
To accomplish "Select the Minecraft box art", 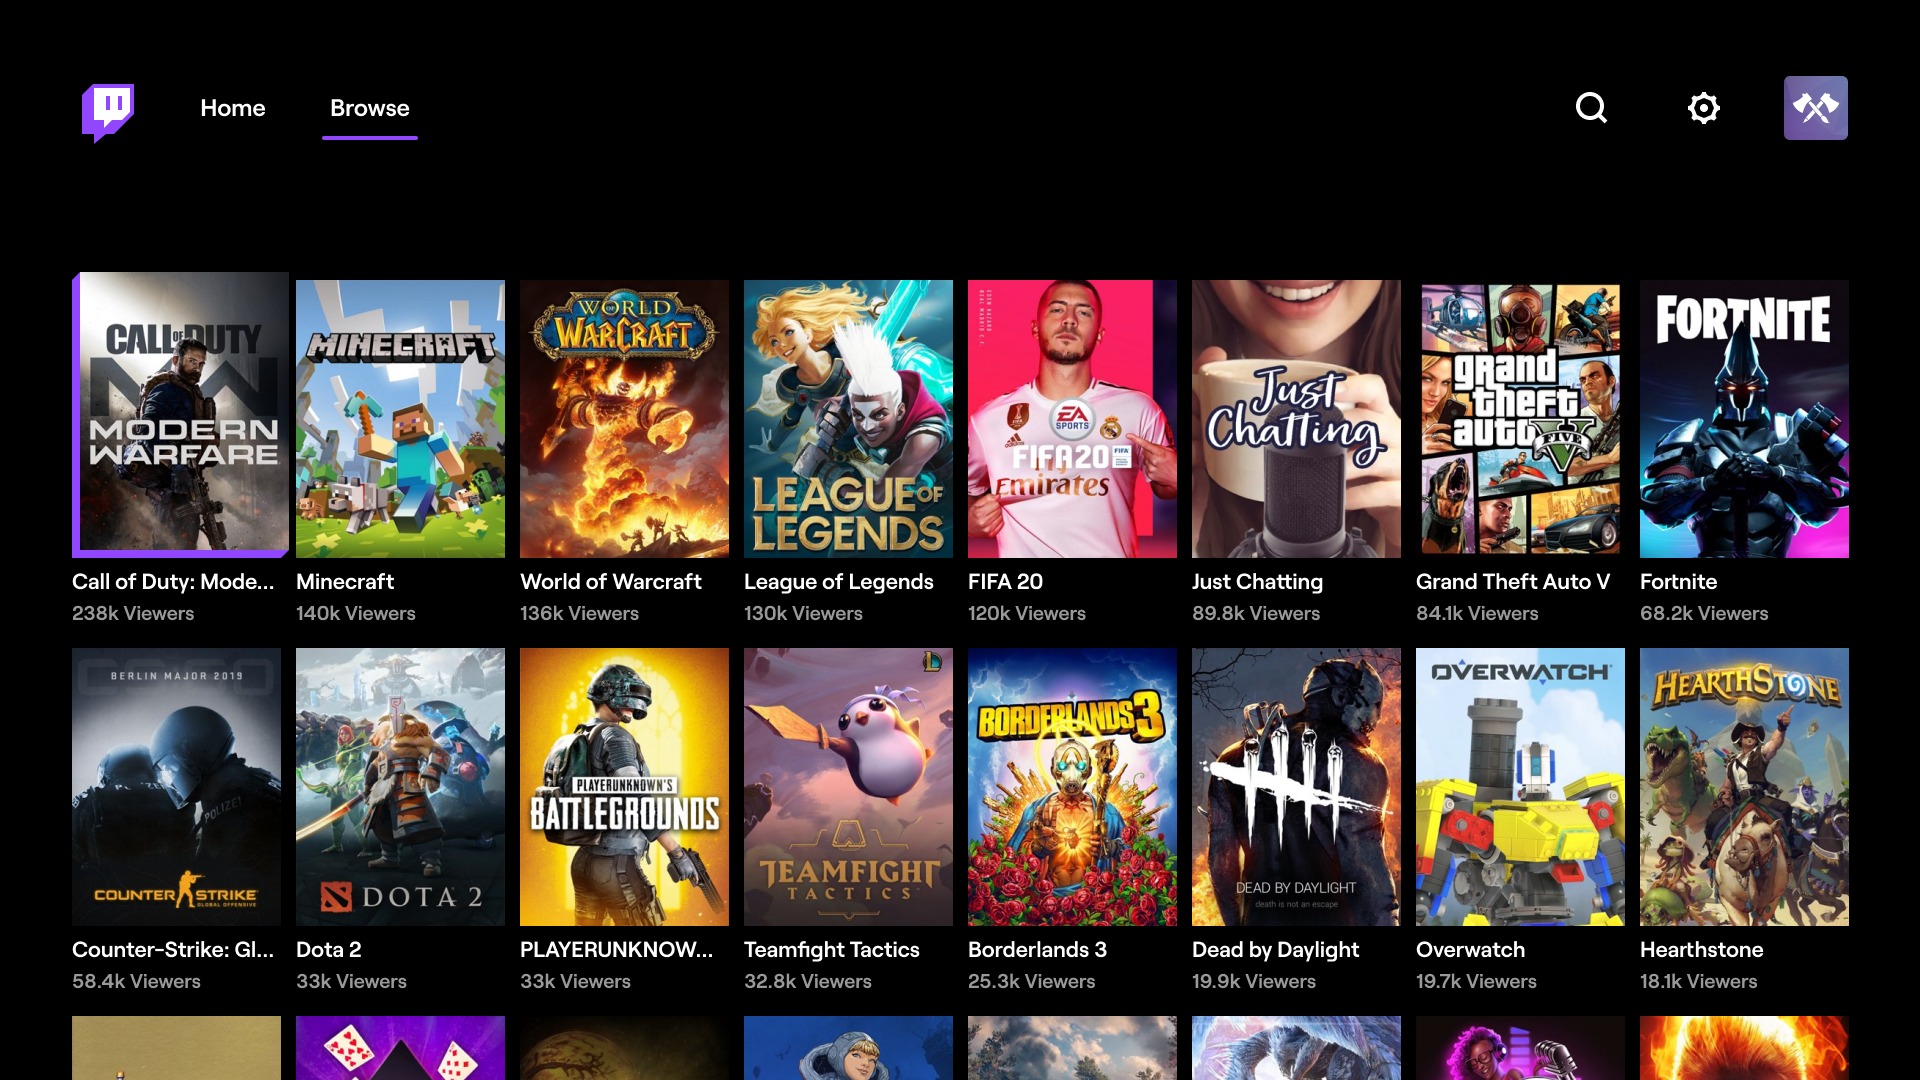I will pyautogui.click(x=400, y=419).
